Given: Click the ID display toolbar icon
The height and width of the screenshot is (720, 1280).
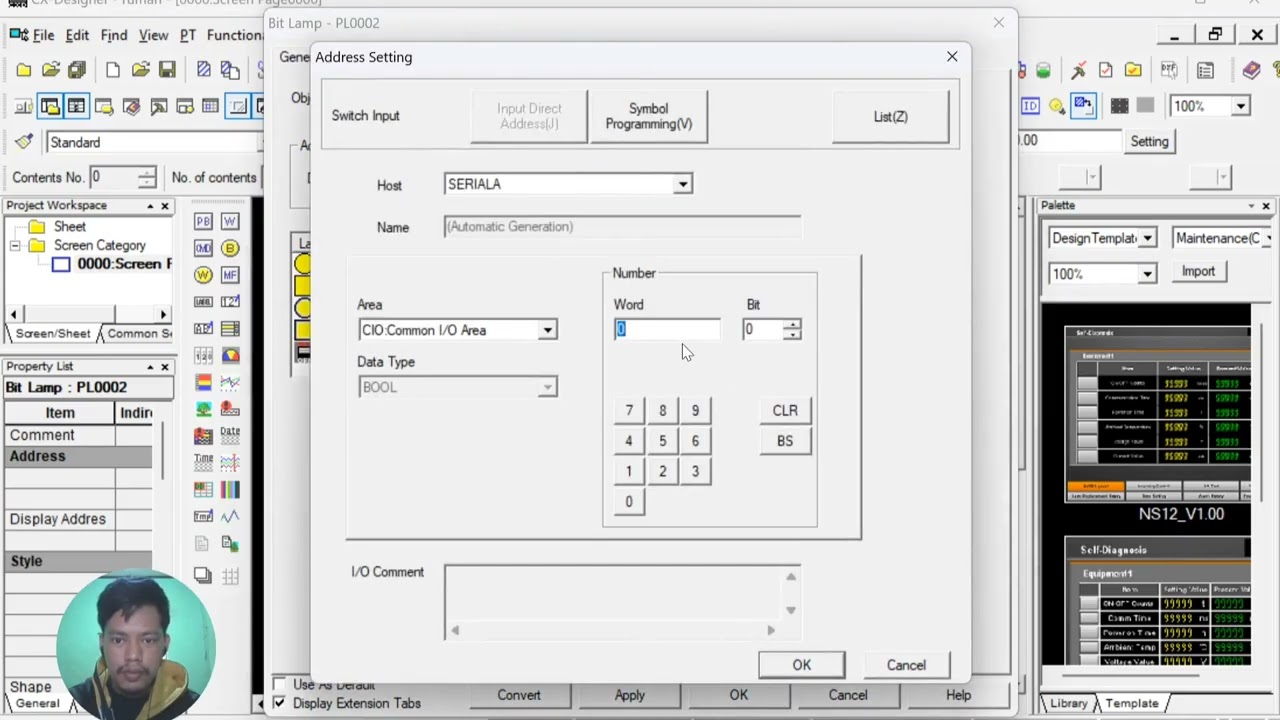Looking at the screenshot, I should tap(1030, 106).
